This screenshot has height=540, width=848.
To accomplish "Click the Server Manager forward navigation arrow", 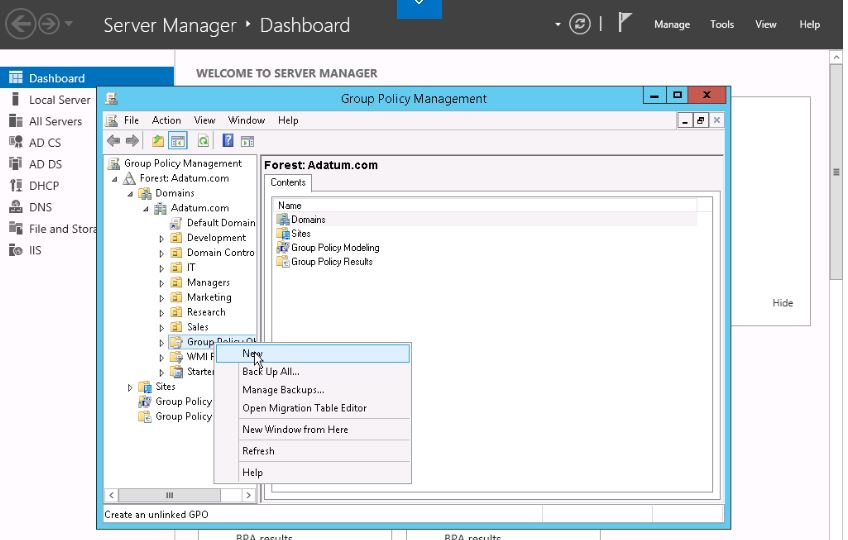I will (49, 24).
